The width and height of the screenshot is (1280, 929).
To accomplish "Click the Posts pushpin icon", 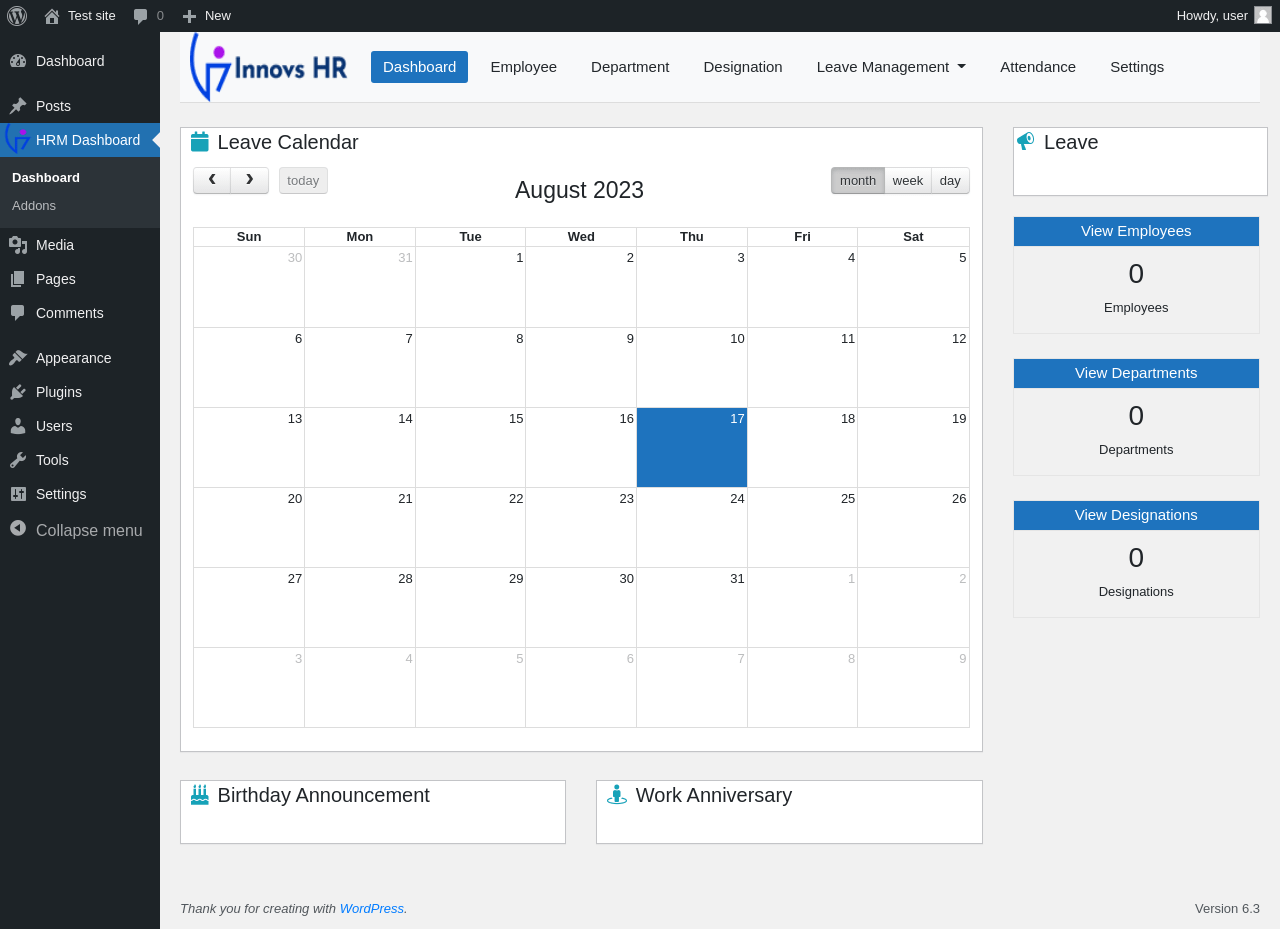I will coord(18,106).
